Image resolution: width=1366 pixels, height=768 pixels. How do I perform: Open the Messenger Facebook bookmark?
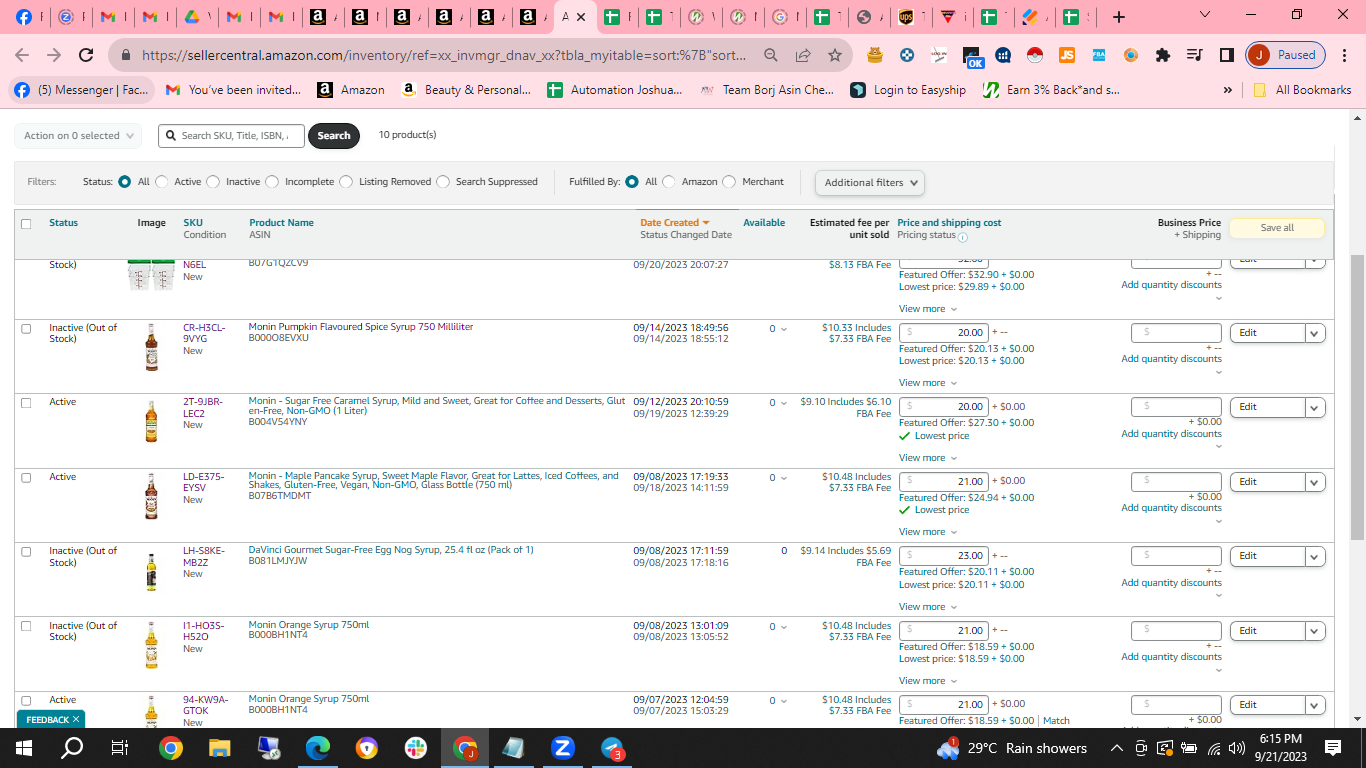coord(81,90)
